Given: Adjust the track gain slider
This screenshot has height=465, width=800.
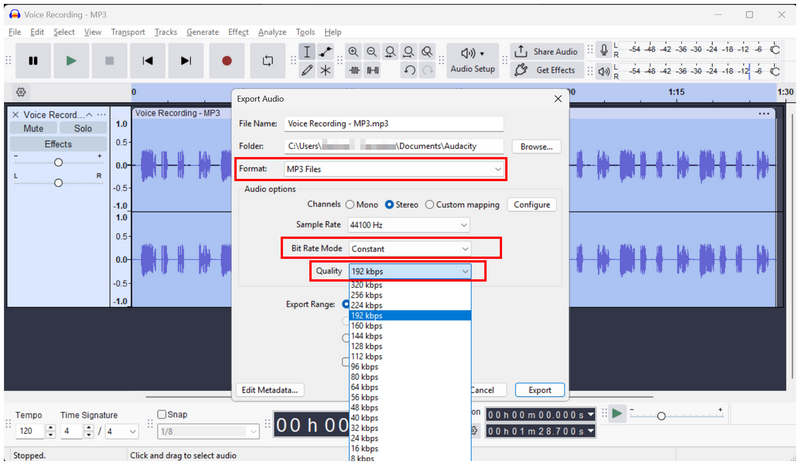Looking at the screenshot, I should tap(58, 162).
